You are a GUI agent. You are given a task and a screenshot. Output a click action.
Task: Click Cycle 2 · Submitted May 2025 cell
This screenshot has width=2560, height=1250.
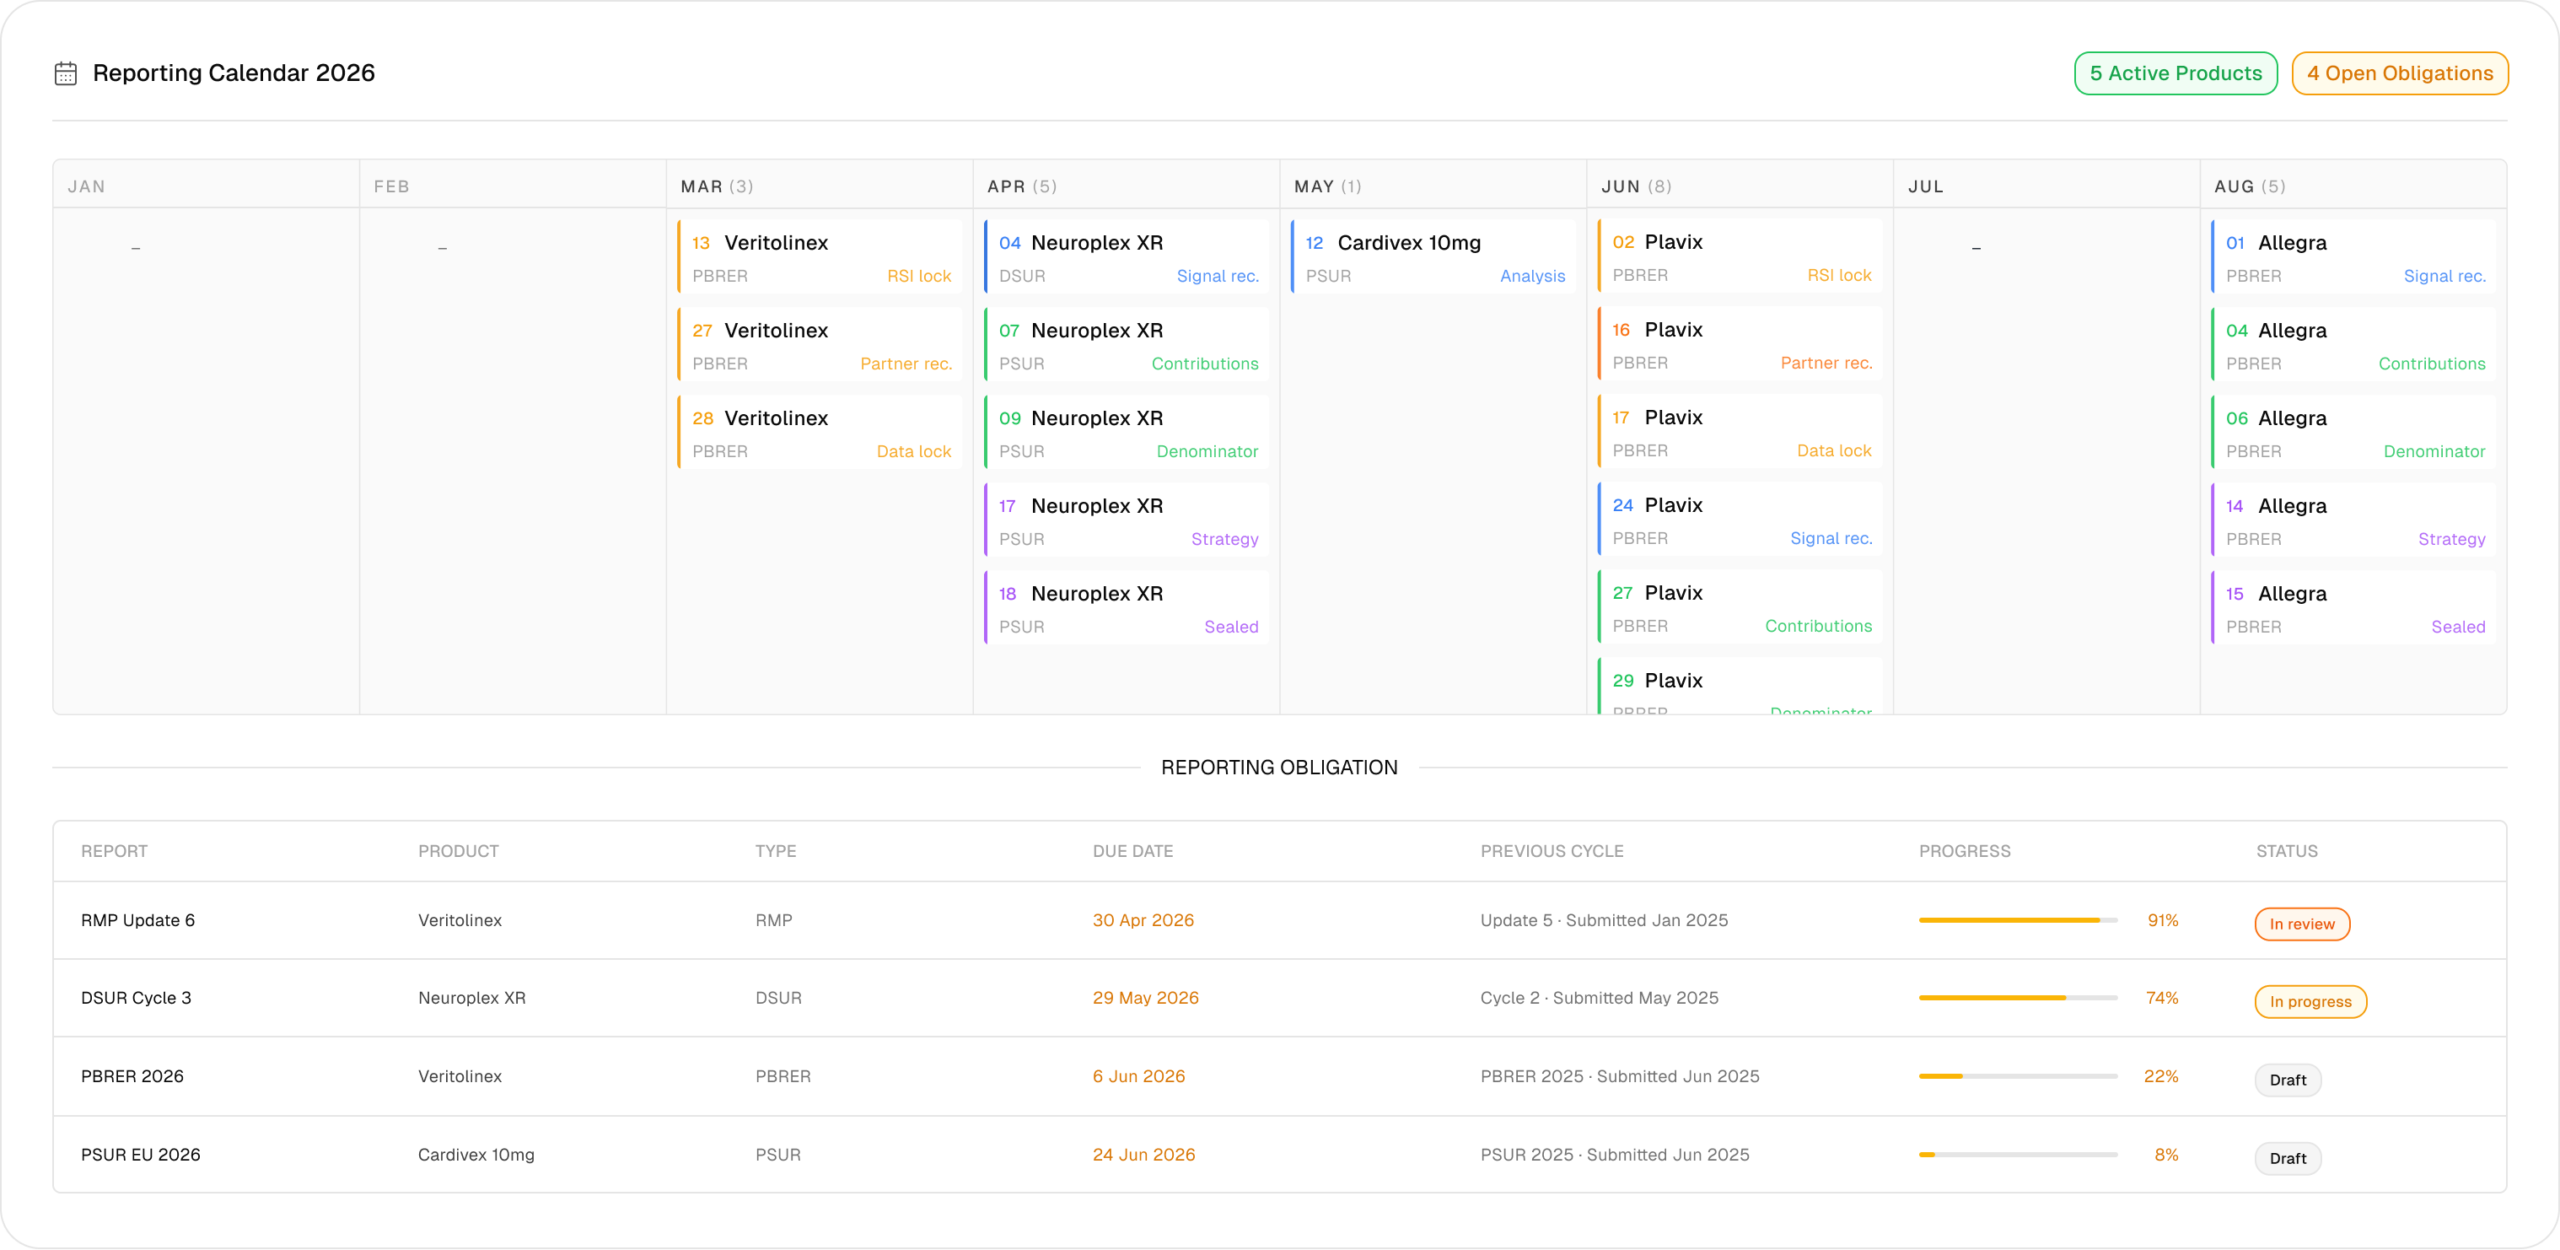point(1599,998)
